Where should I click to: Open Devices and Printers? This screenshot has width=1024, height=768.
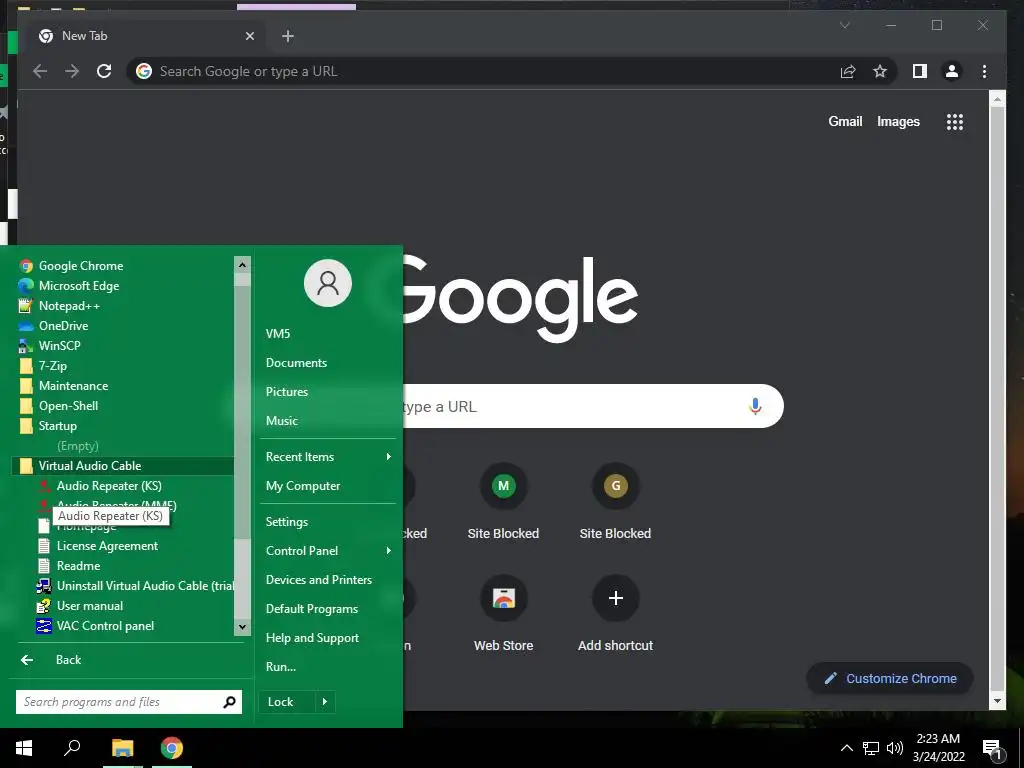click(319, 580)
